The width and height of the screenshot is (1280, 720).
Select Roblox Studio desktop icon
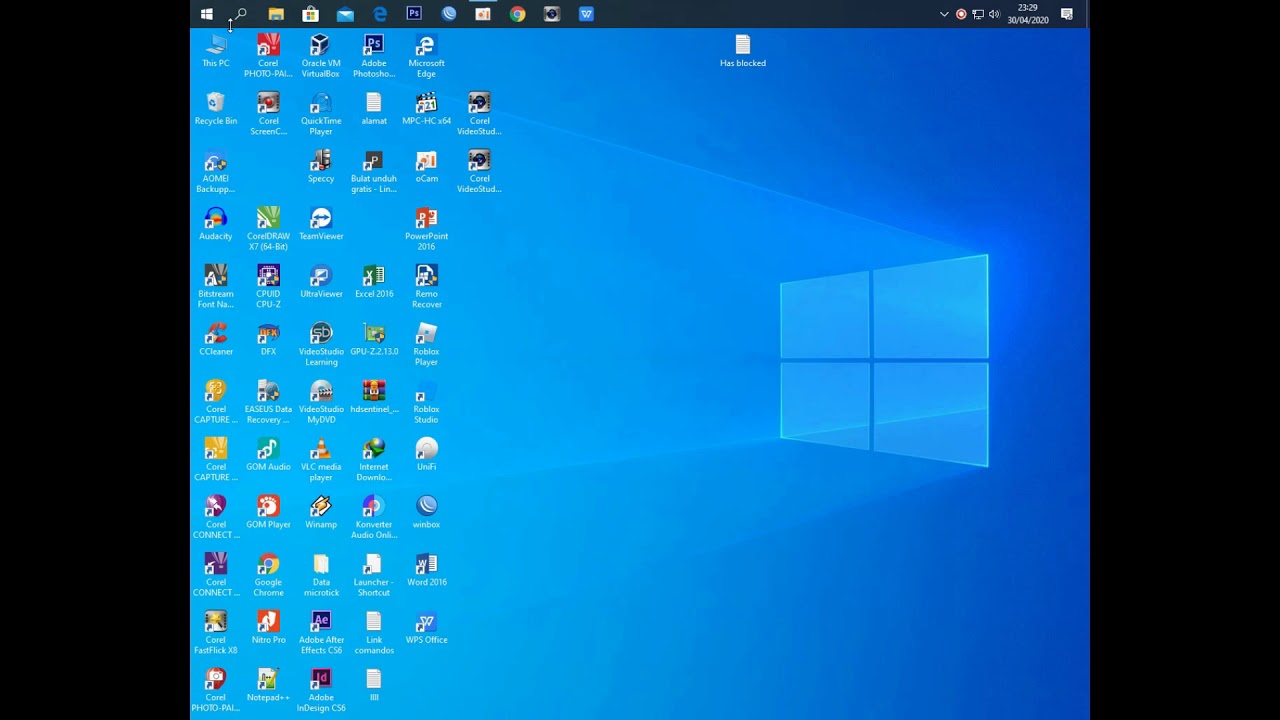pyautogui.click(x=427, y=402)
